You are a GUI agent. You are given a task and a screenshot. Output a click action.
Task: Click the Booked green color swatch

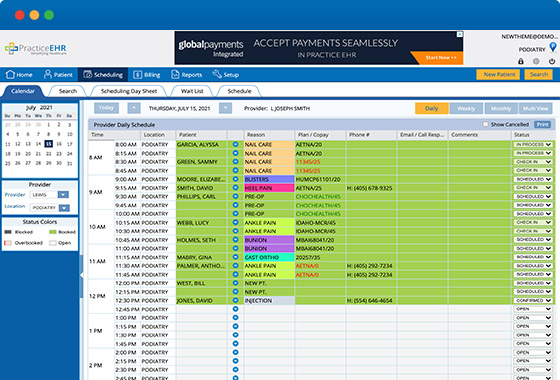(x=53, y=232)
